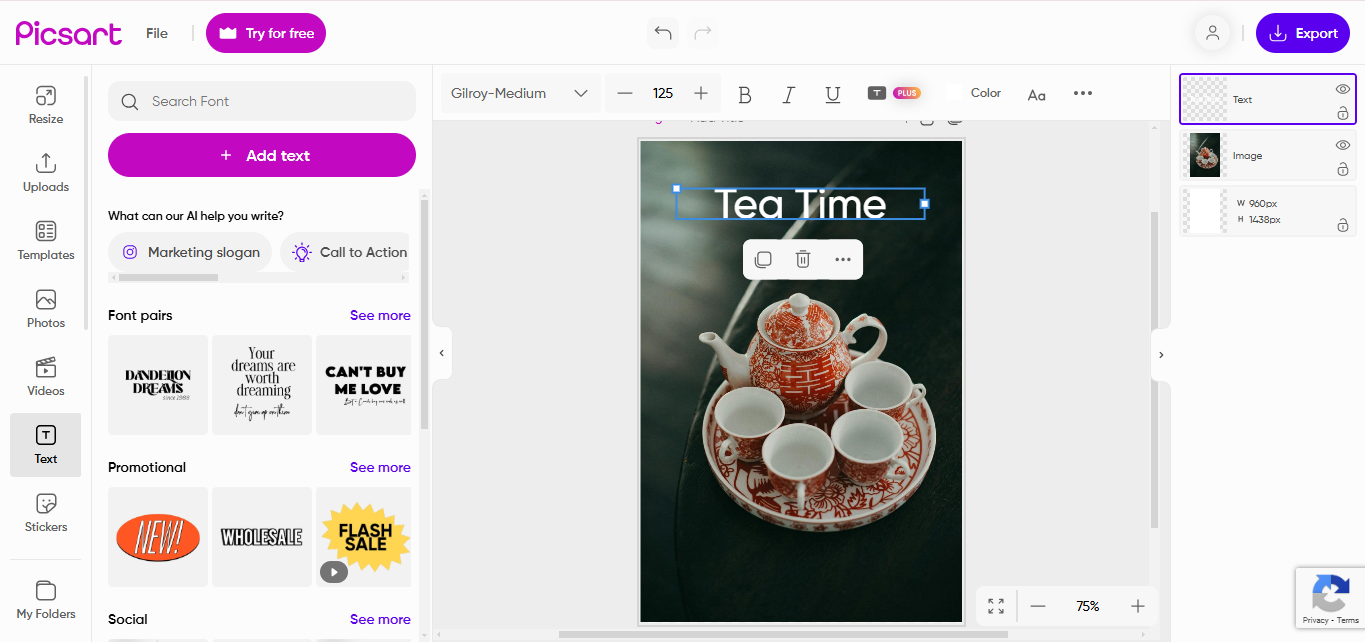Click the canvas horizontal scrollbar
The width and height of the screenshot is (1365, 642).
point(783,634)
